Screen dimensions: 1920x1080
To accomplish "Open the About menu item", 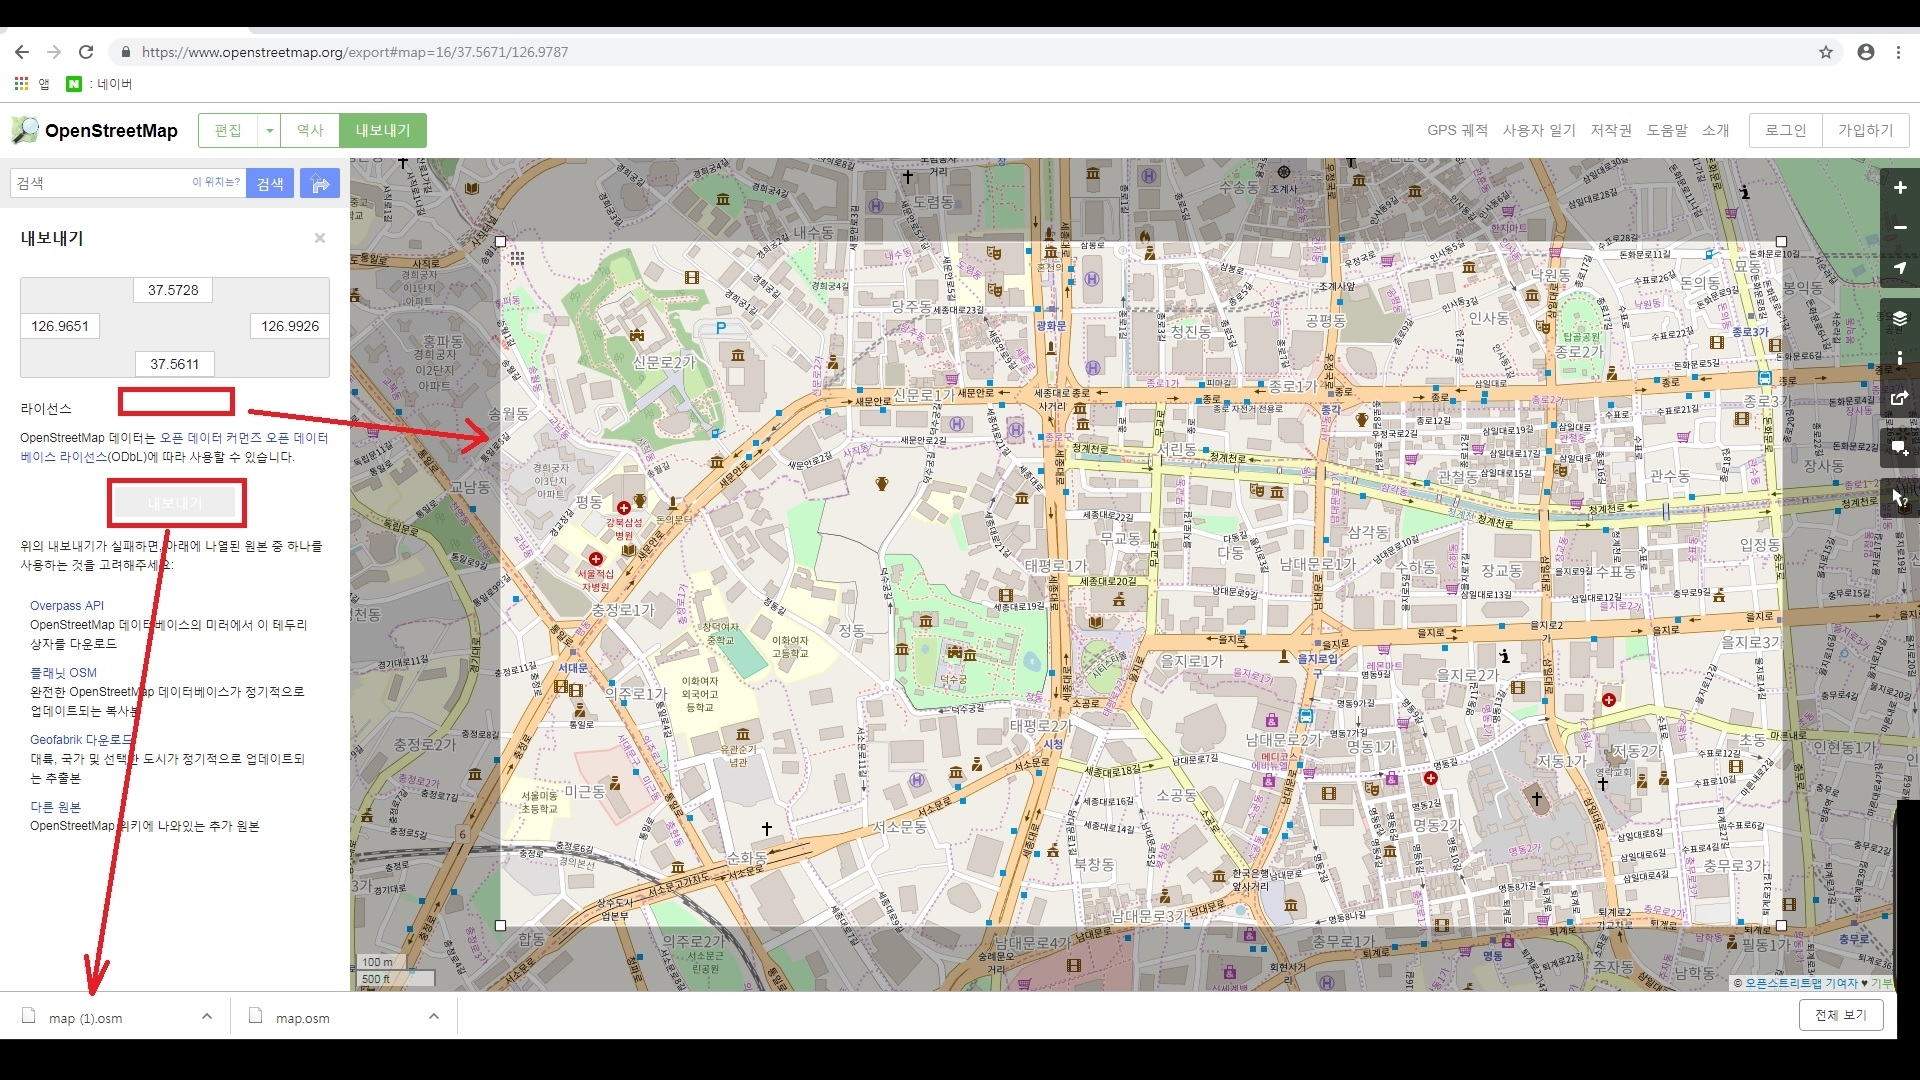I will pos(1716,131).
